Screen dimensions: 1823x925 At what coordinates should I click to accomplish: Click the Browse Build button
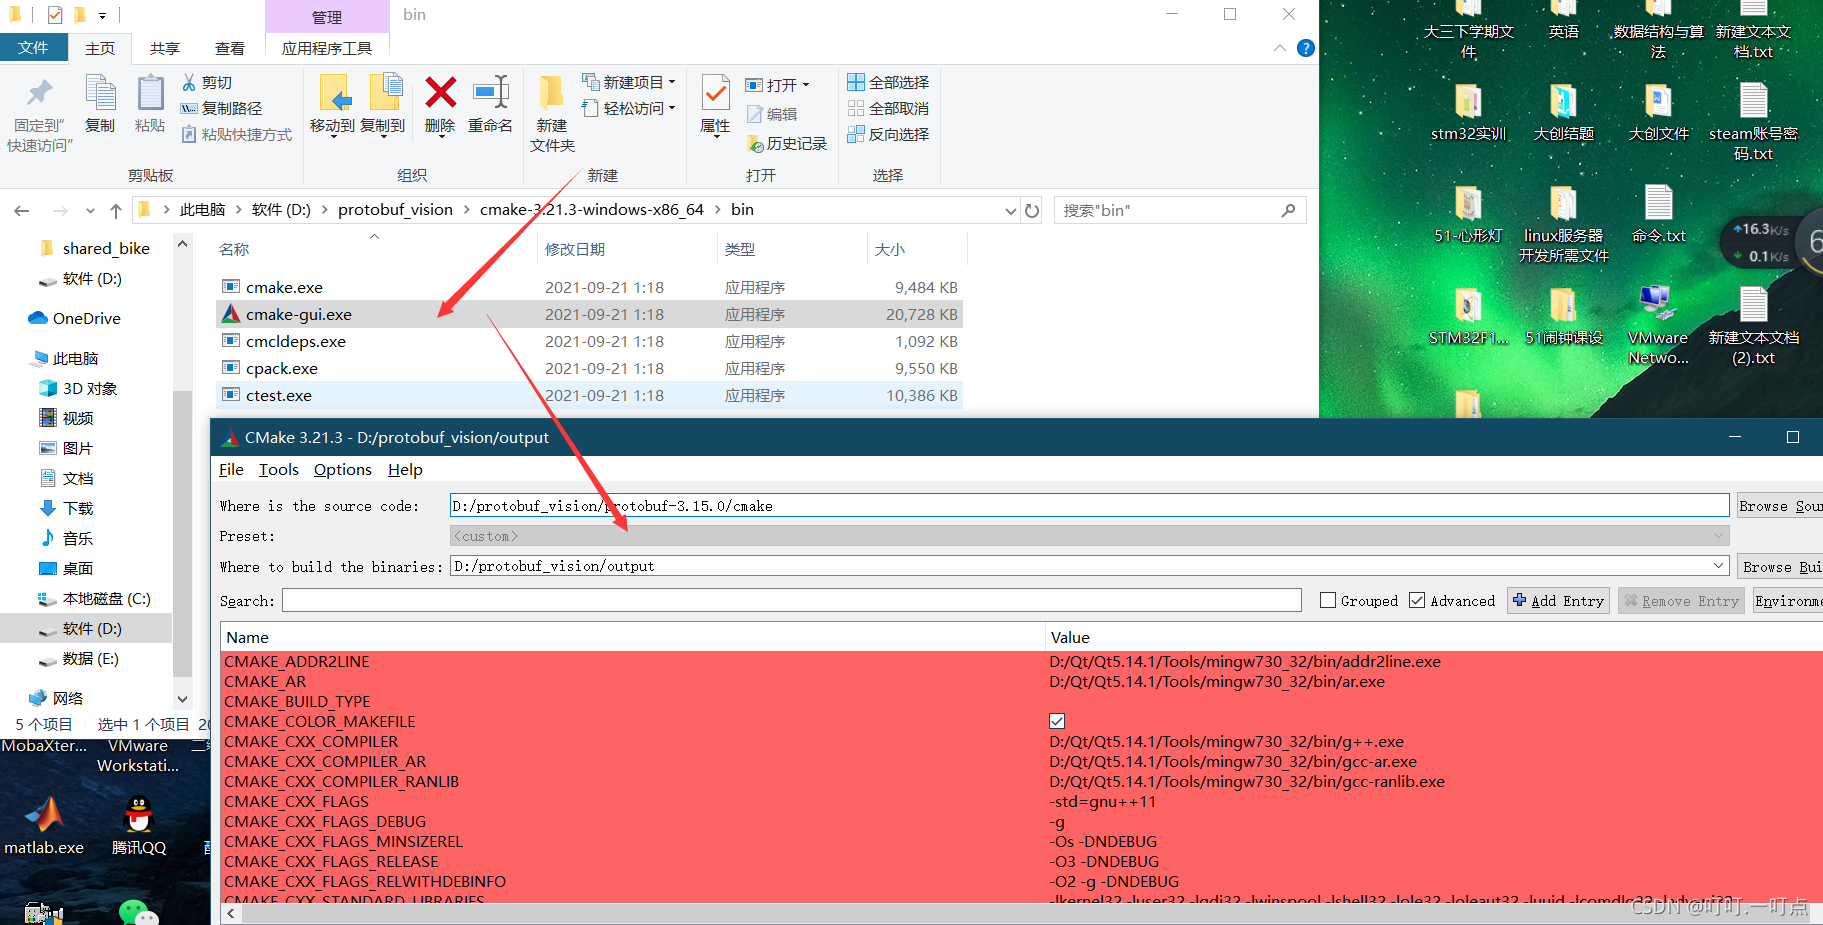click(x=1780, y=566)
